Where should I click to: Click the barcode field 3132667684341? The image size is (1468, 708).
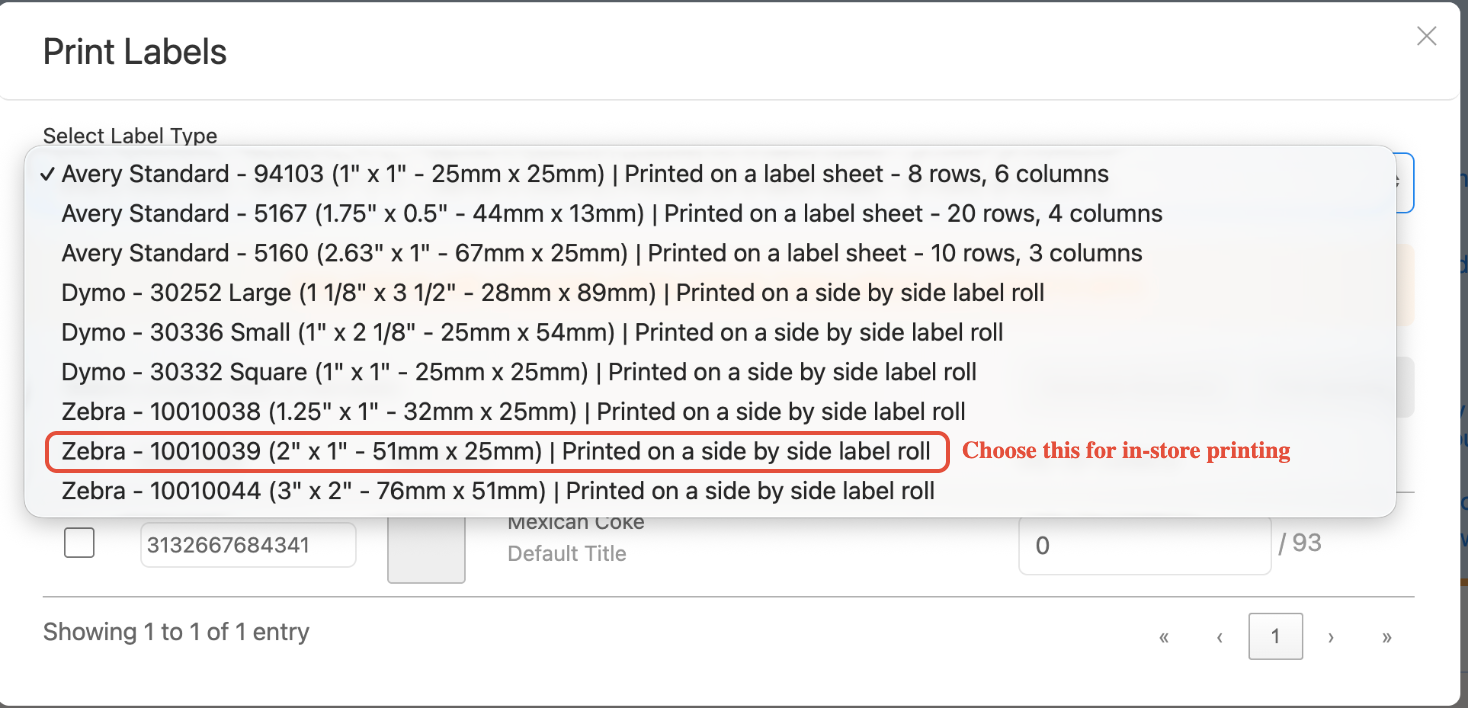(x=248, y=545)
